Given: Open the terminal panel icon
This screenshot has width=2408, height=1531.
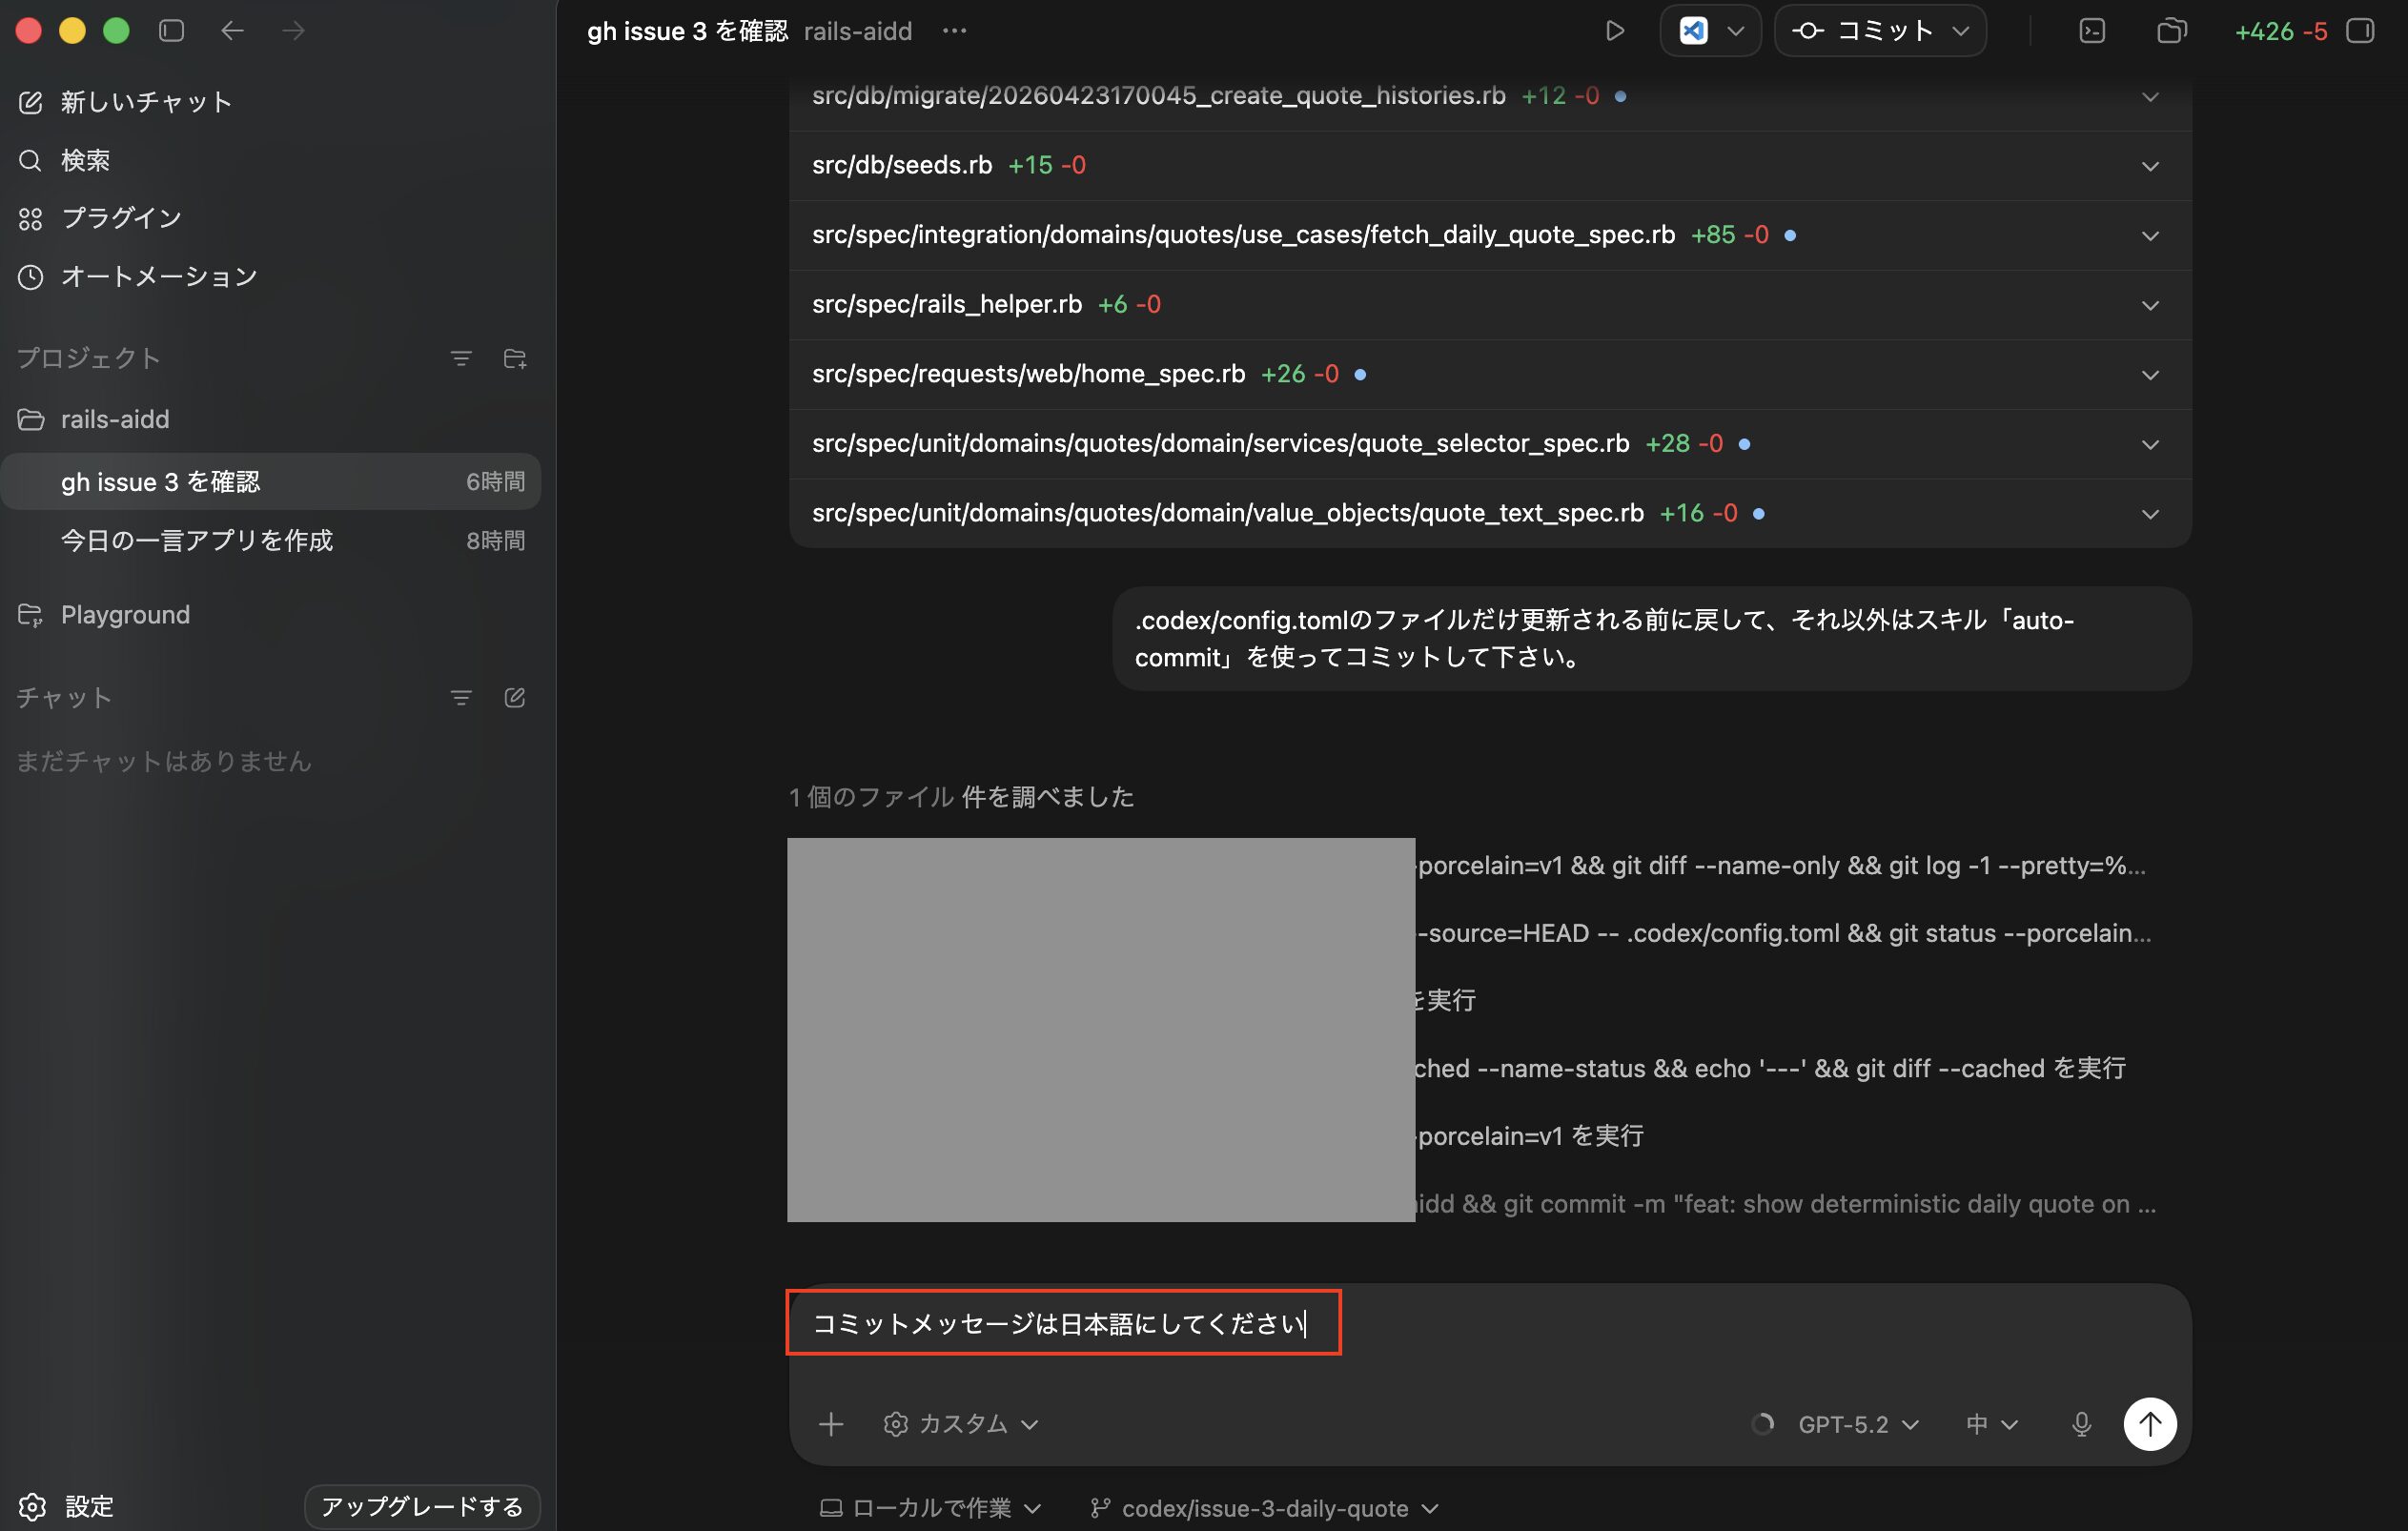Looking at the screenshot, I should click(x=2091, y=31).
